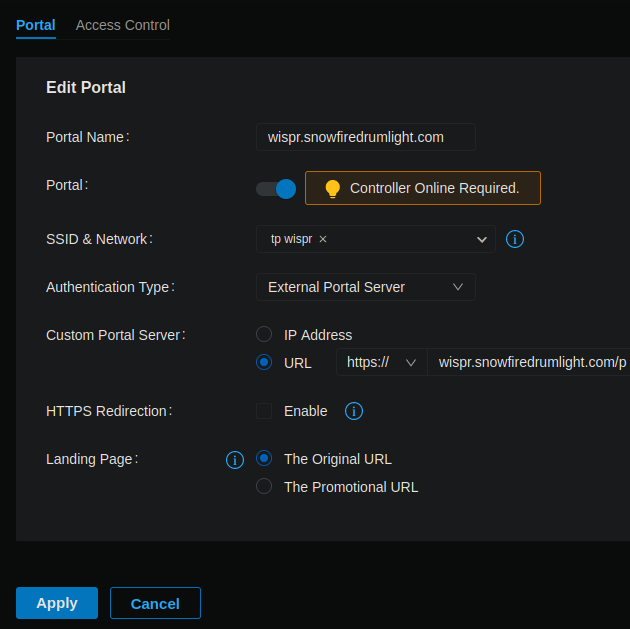The image size is (630, 629).
Task: Click the Controller Online Required notice
Action: 423,188
